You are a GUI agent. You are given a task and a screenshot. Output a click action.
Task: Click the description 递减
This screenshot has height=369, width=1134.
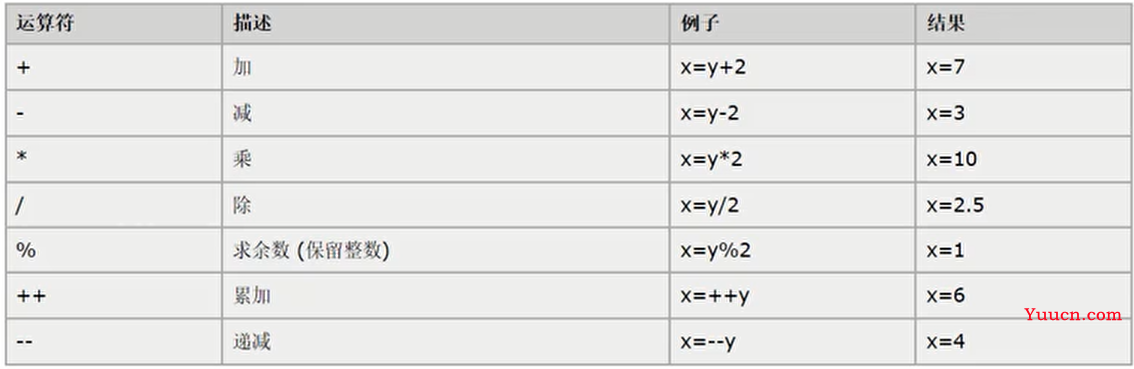pos(252,341)
